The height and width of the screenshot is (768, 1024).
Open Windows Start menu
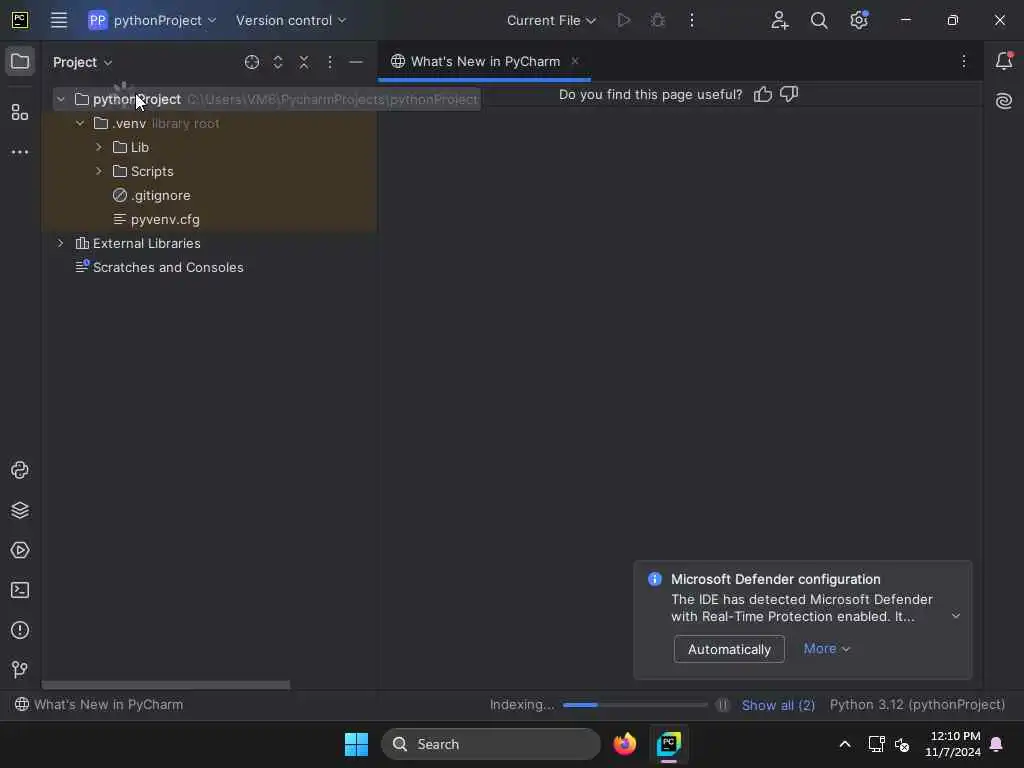pos(357,744)
